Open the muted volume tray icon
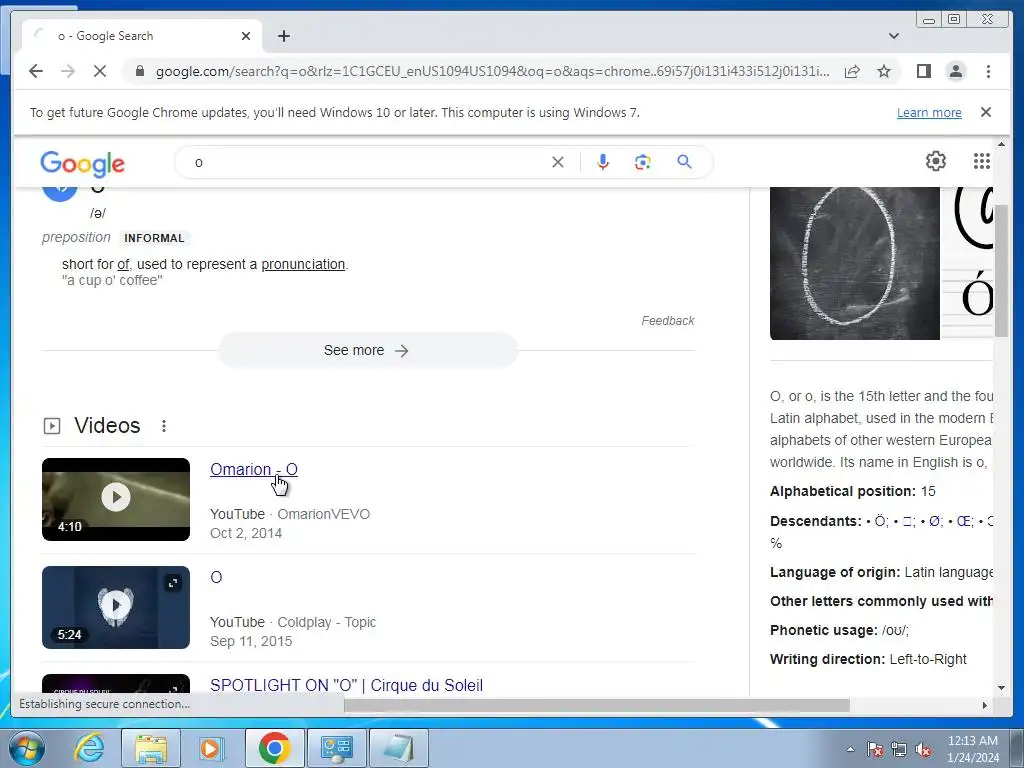The height and width of the screenshot is (768, 1024). 923,749
